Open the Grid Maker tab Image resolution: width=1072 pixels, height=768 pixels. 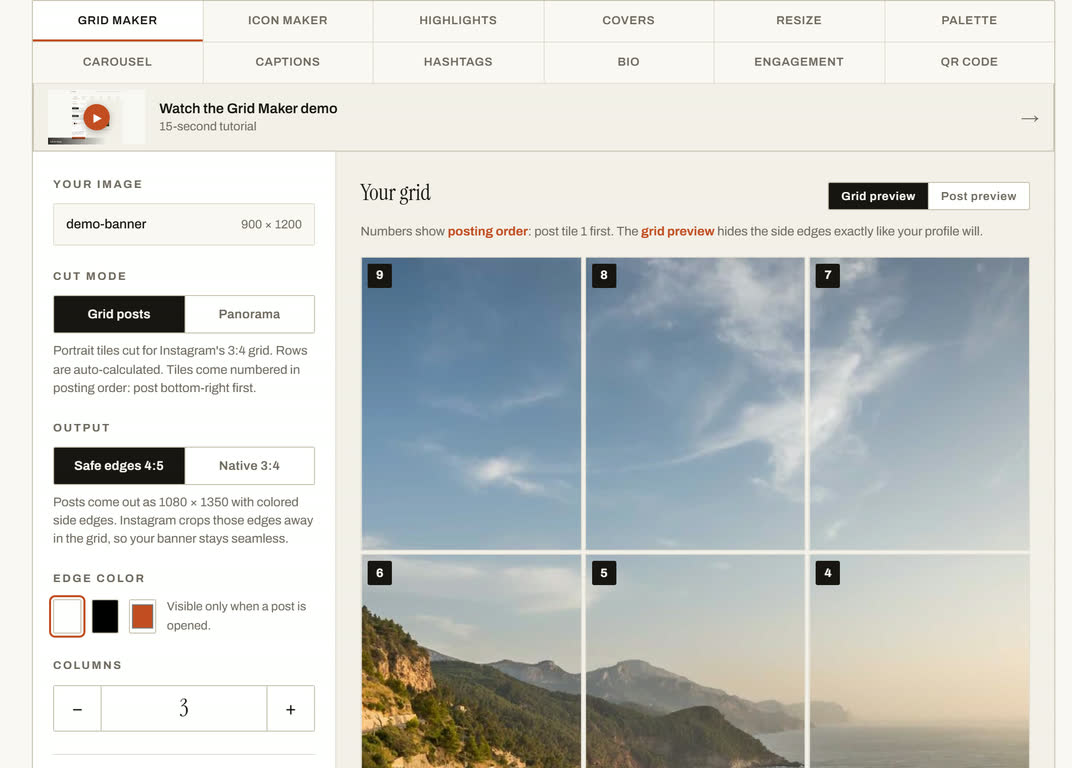(x=118, y=21)
